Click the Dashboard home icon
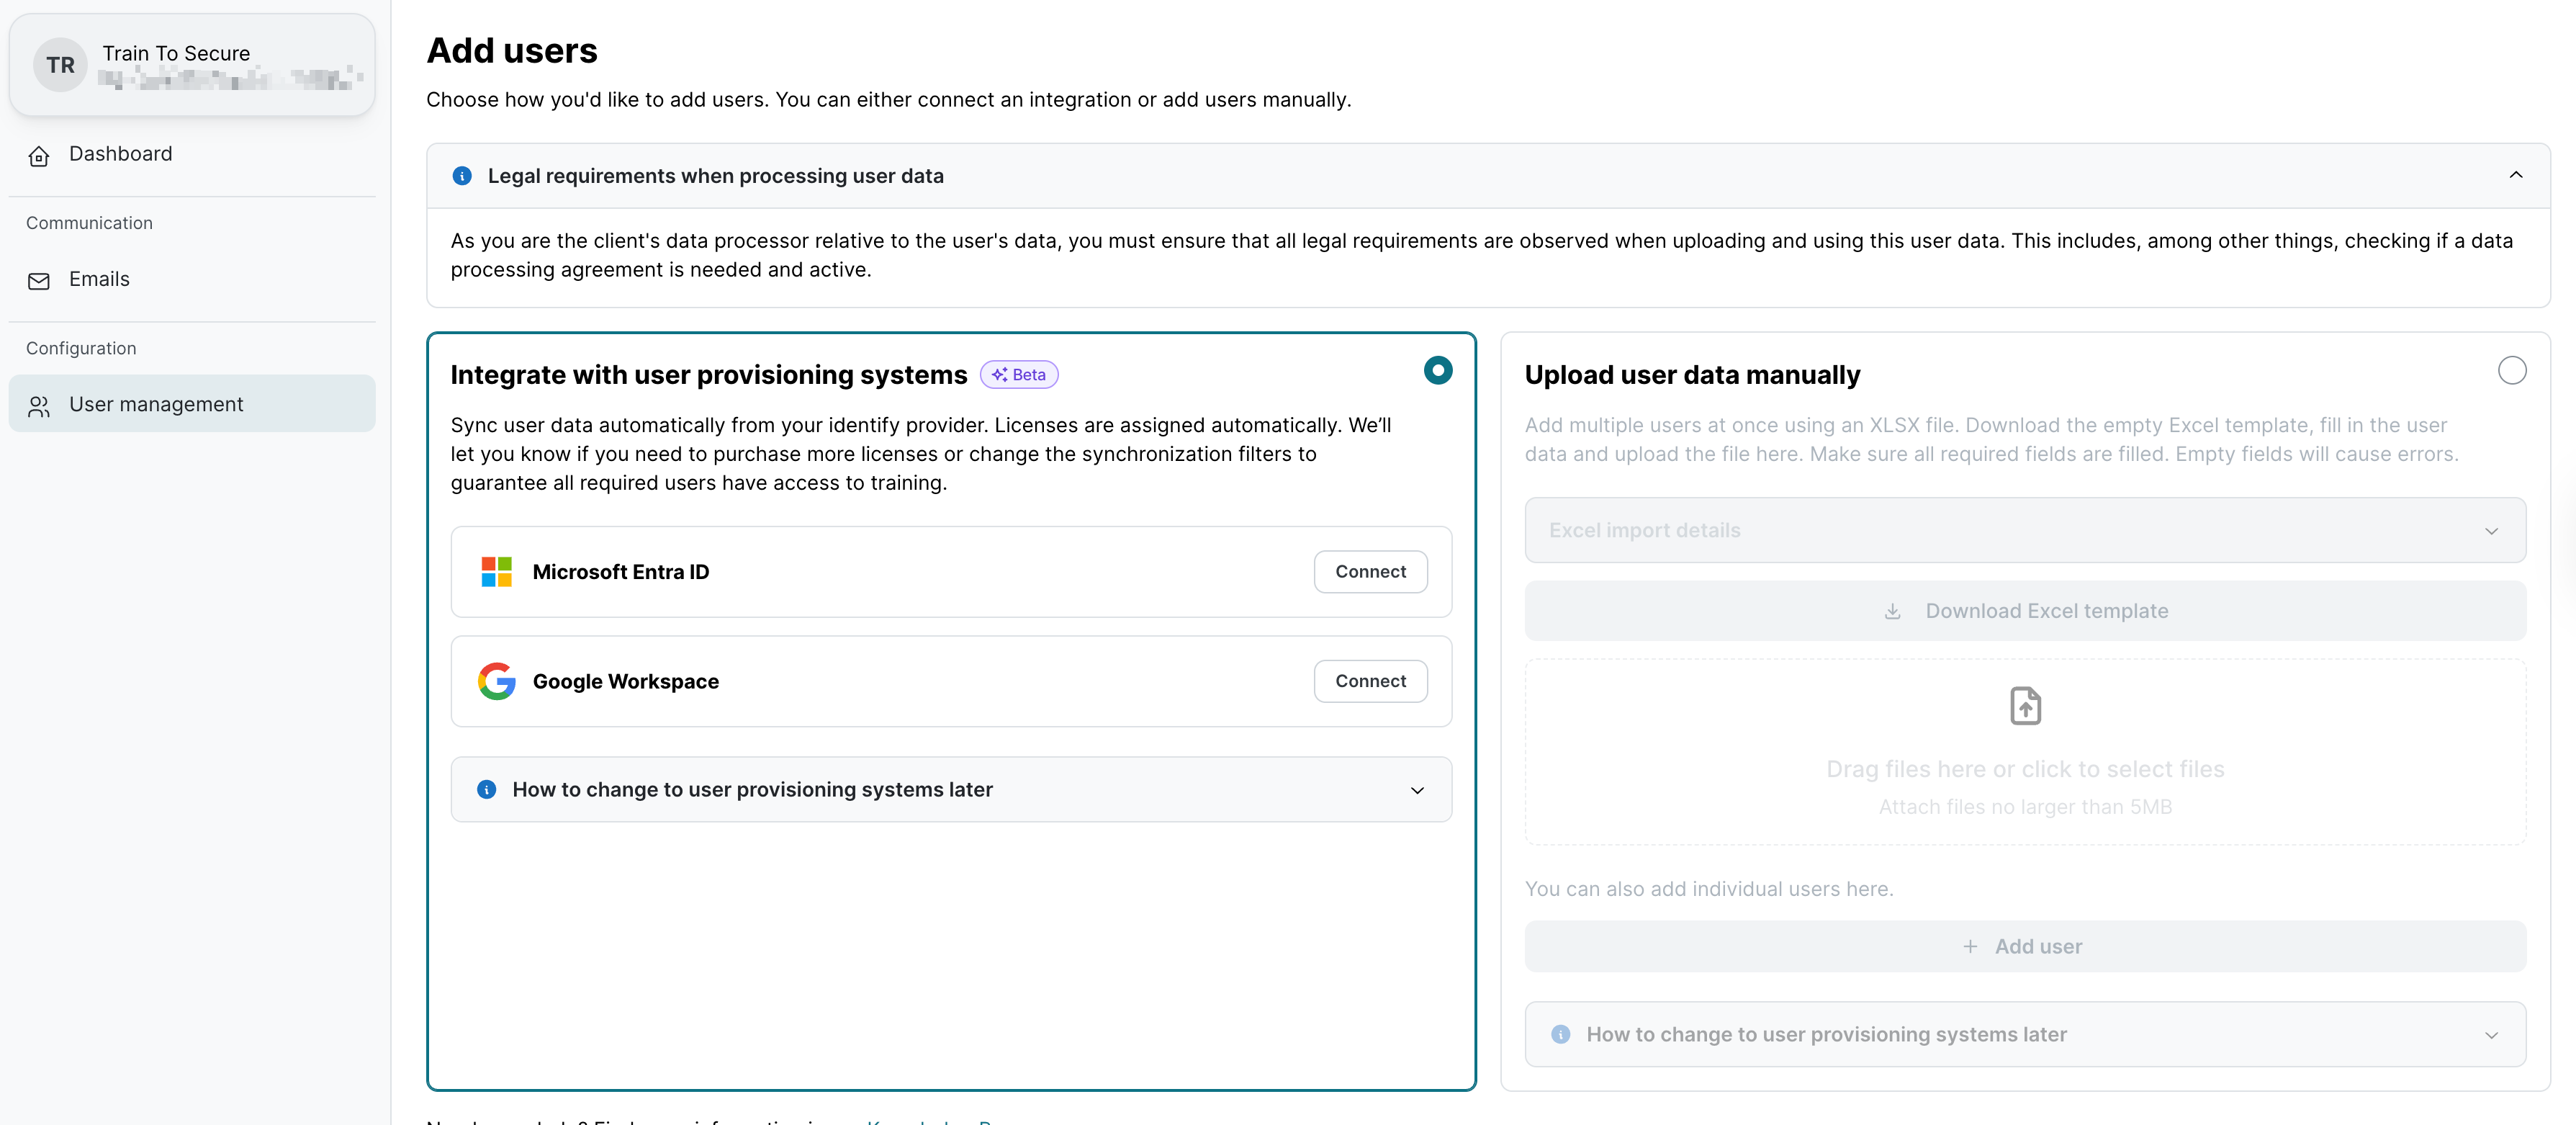Image resolution: width=2576 pixels, height=1125 pixels. coord(39,156)
